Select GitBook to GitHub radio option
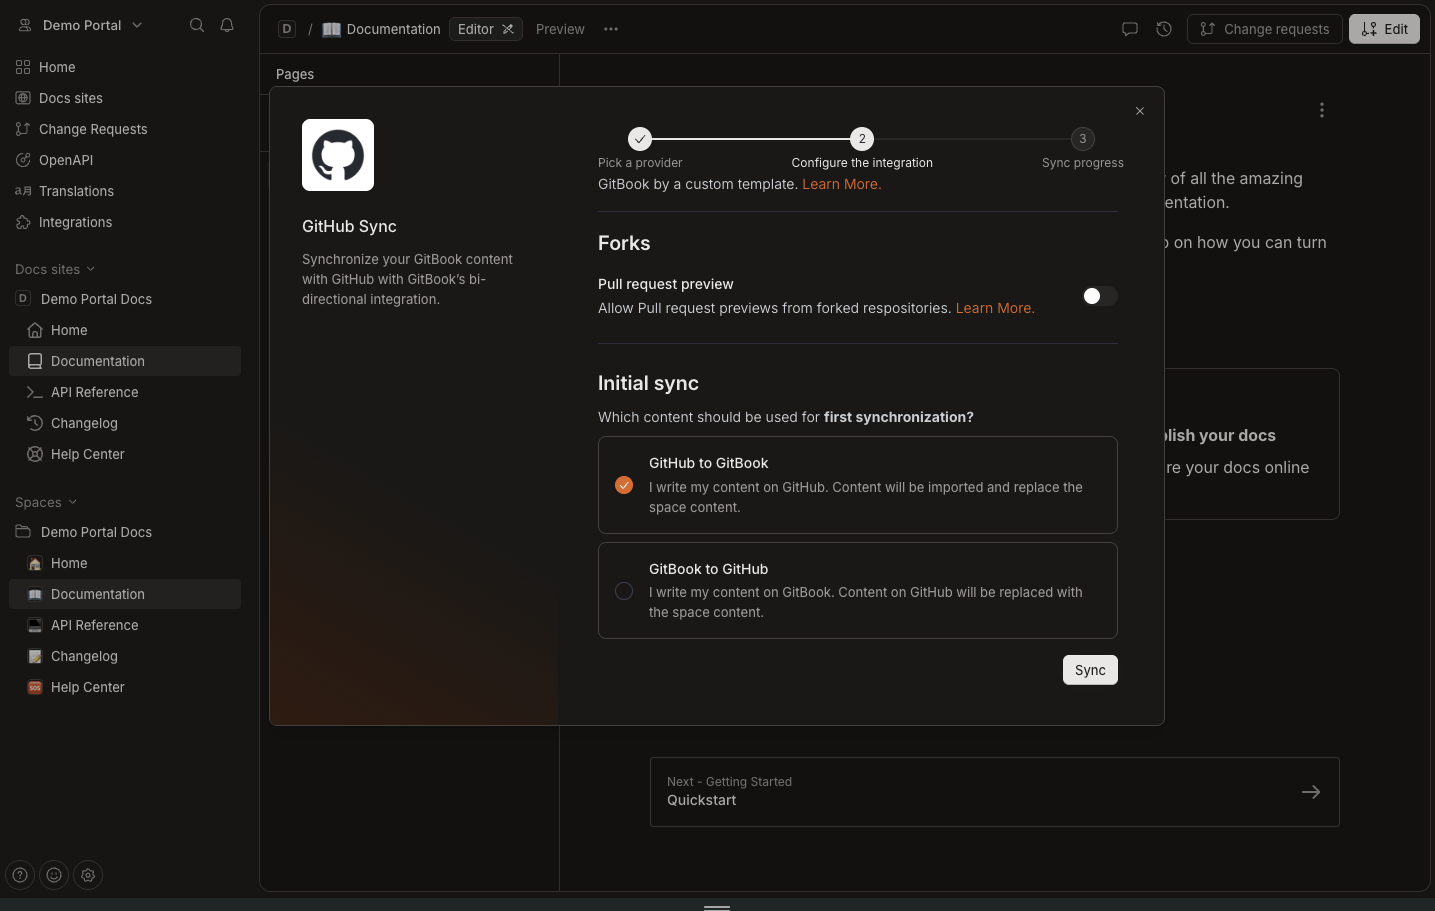Screen dimensions: 1435x911 click(624, 591)
